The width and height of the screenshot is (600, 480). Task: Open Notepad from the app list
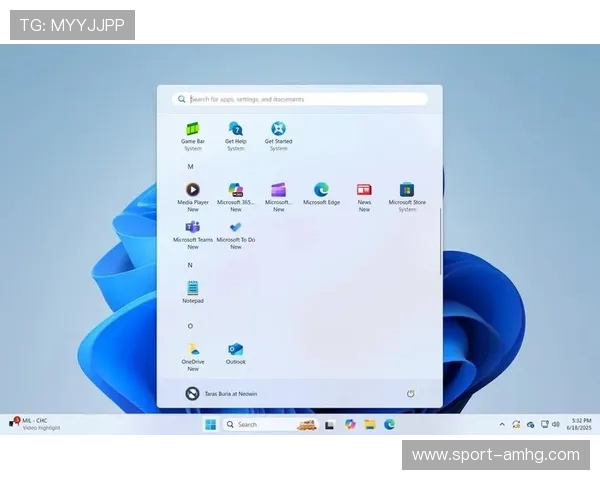pos(192,289)
